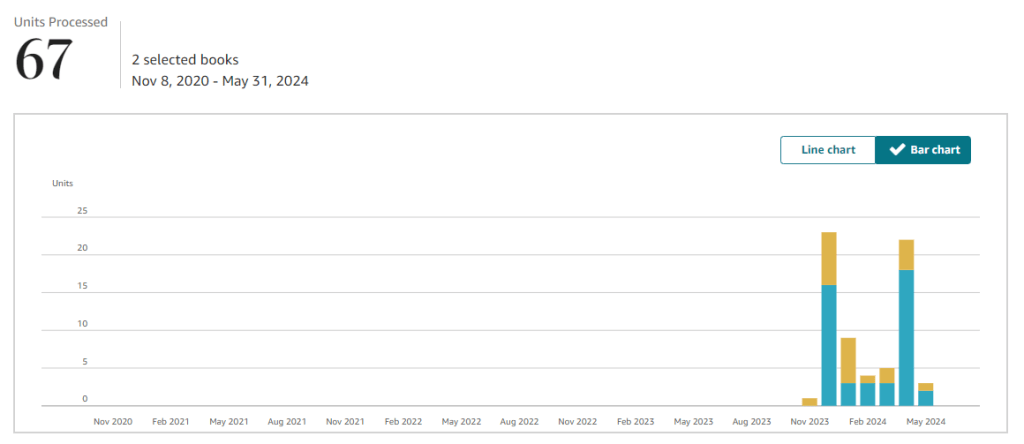Image resolution: width=1024 pixels, height=444 pixels.
Task: Click the 'Nov 2020' x-axis label
Action: (113, 422)
